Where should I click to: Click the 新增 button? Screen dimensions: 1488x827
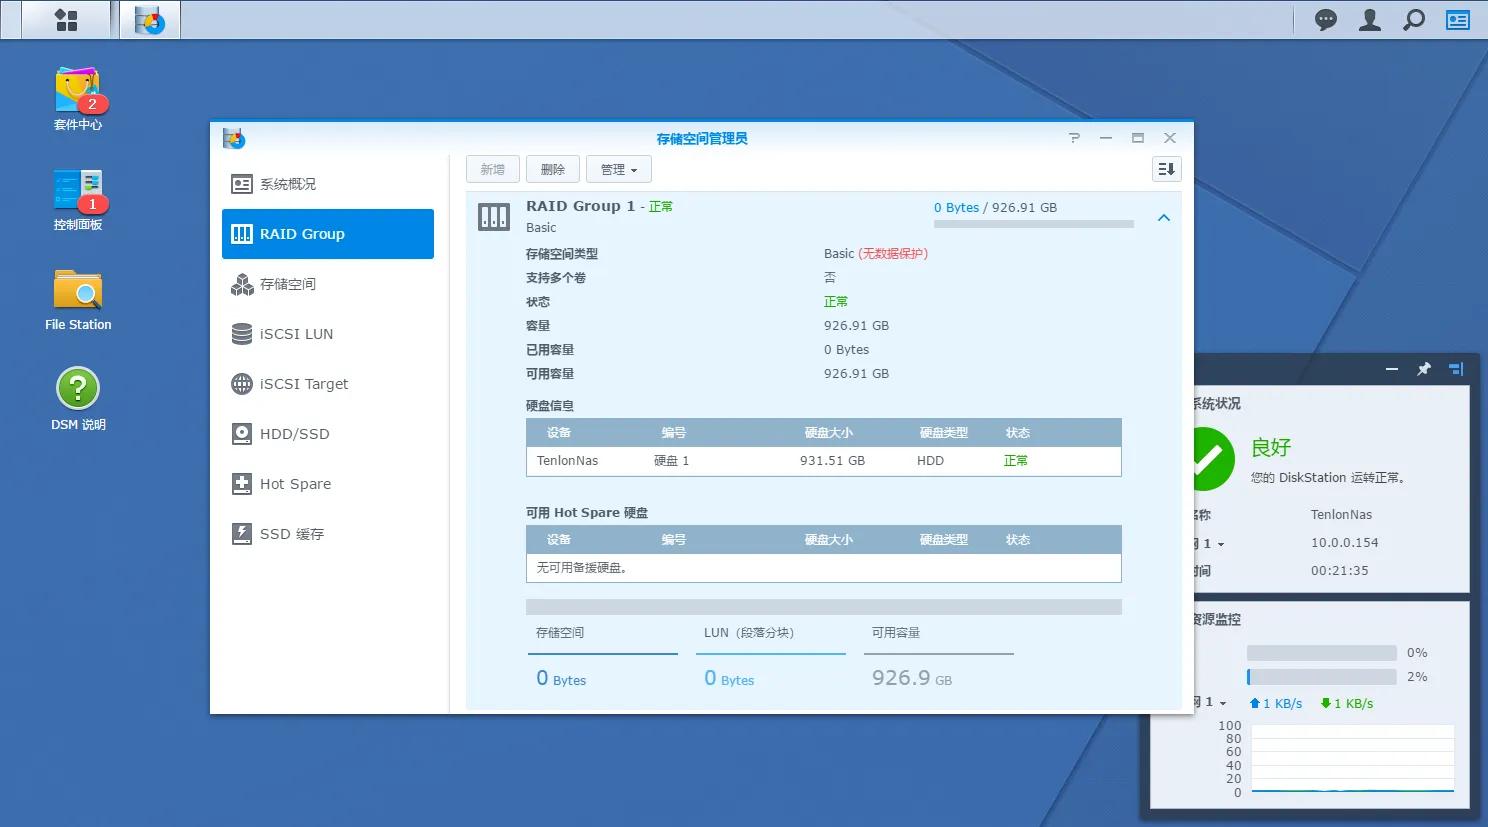tap(492, 169)
